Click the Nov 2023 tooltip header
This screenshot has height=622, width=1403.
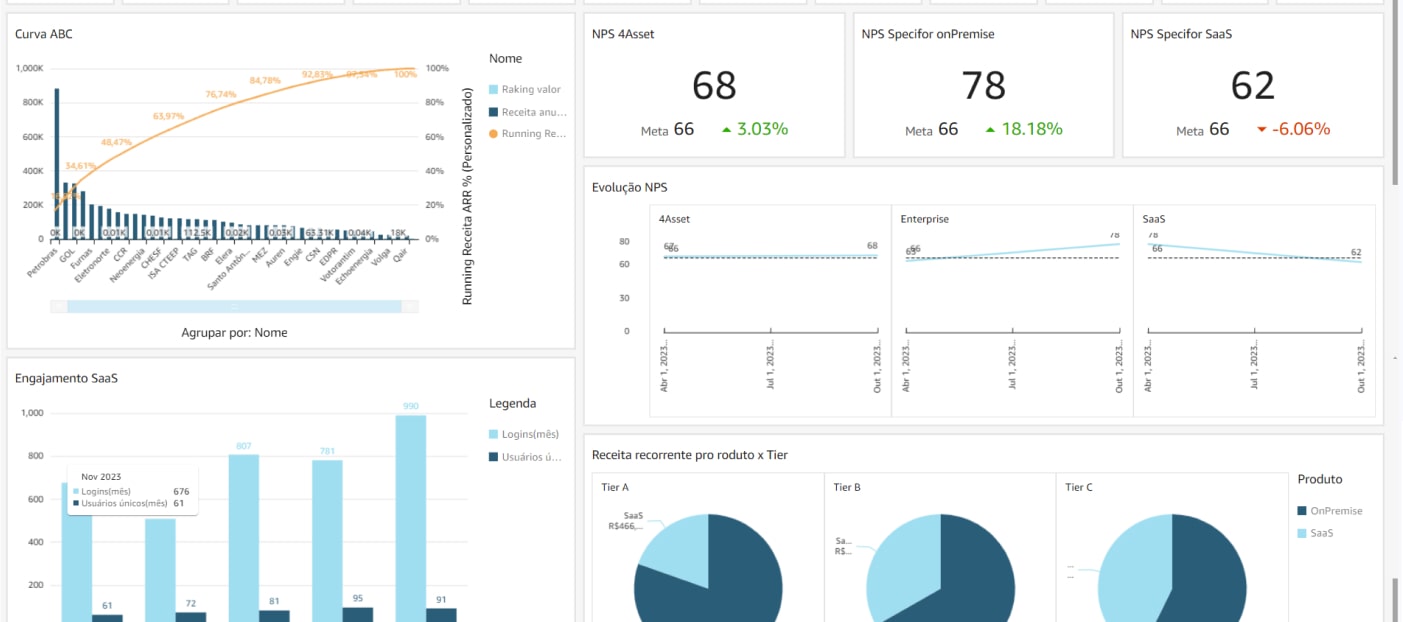(102, 477)
